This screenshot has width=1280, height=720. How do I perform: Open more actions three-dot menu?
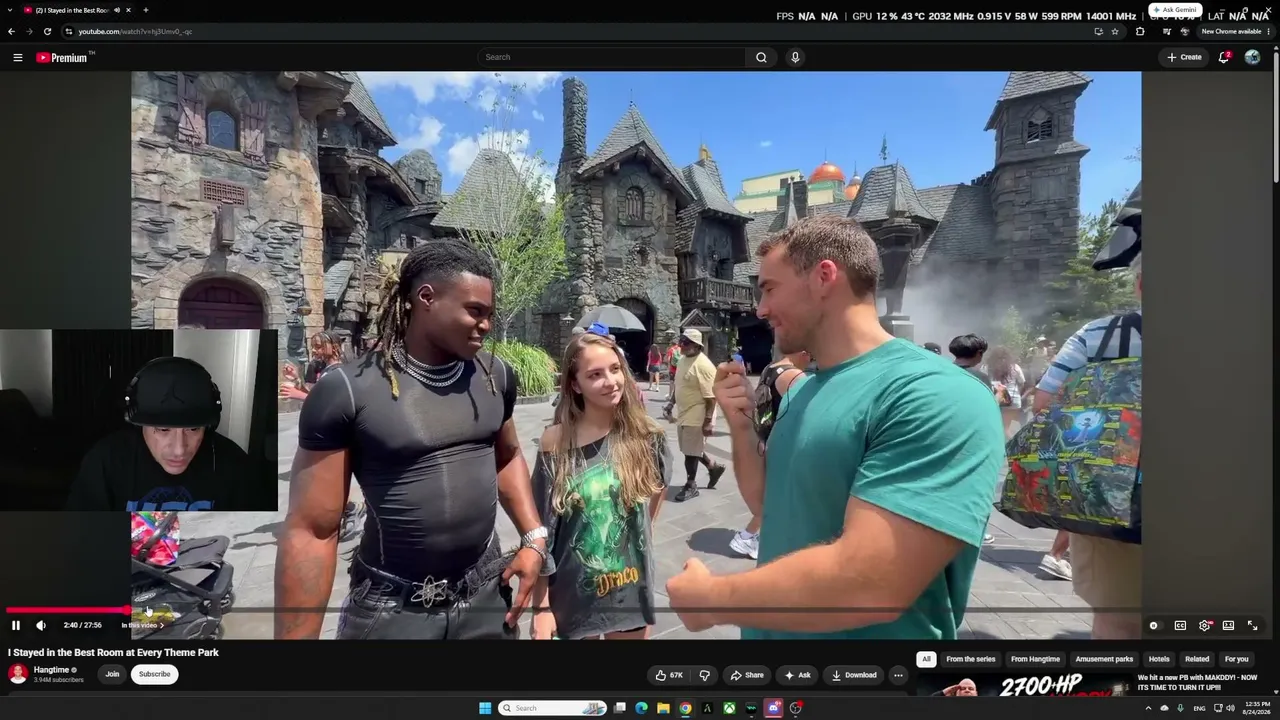click(x=898, y=675)
